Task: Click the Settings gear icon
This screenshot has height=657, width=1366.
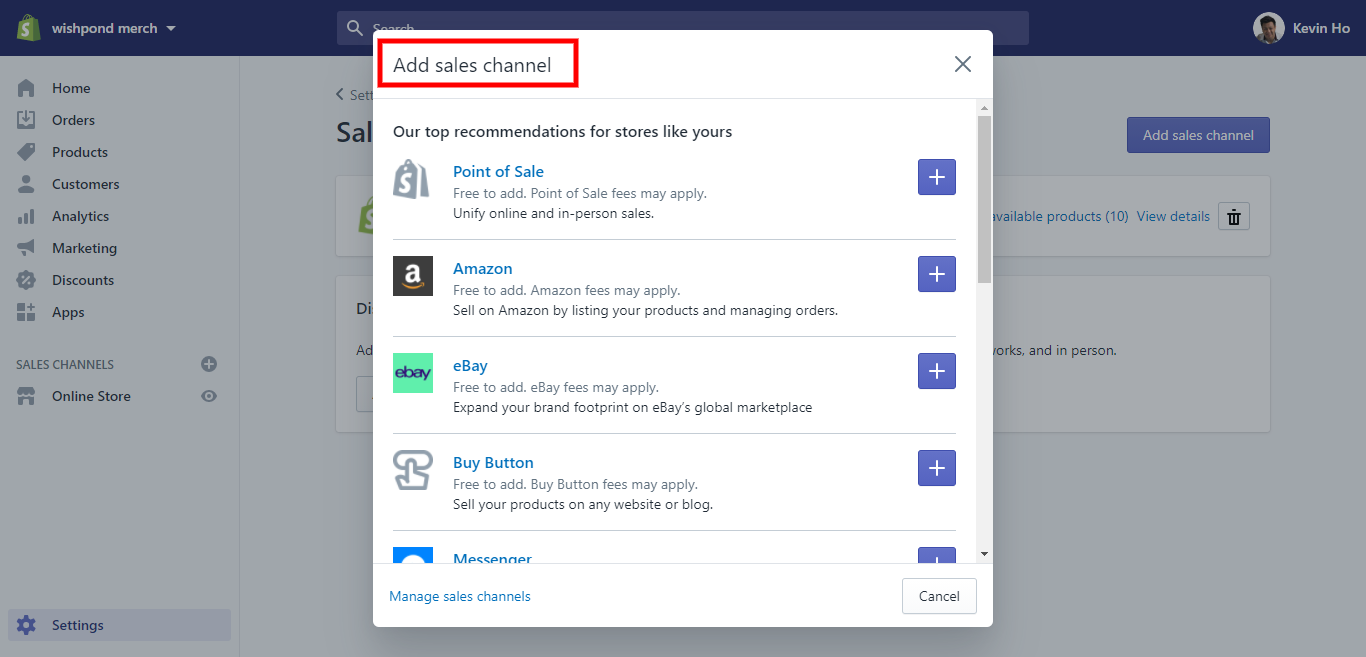Action: coord(26,625)
